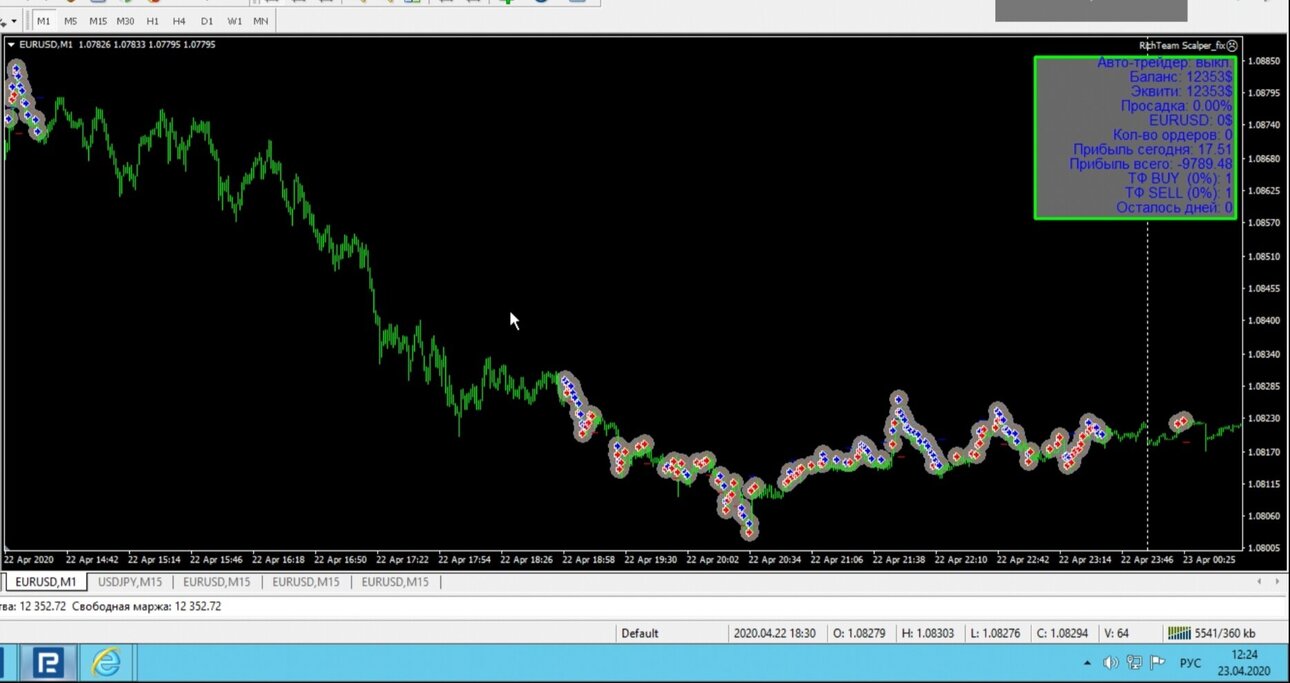
Task: Click price scale label 1.08005
Action: tap(1265, 548)
